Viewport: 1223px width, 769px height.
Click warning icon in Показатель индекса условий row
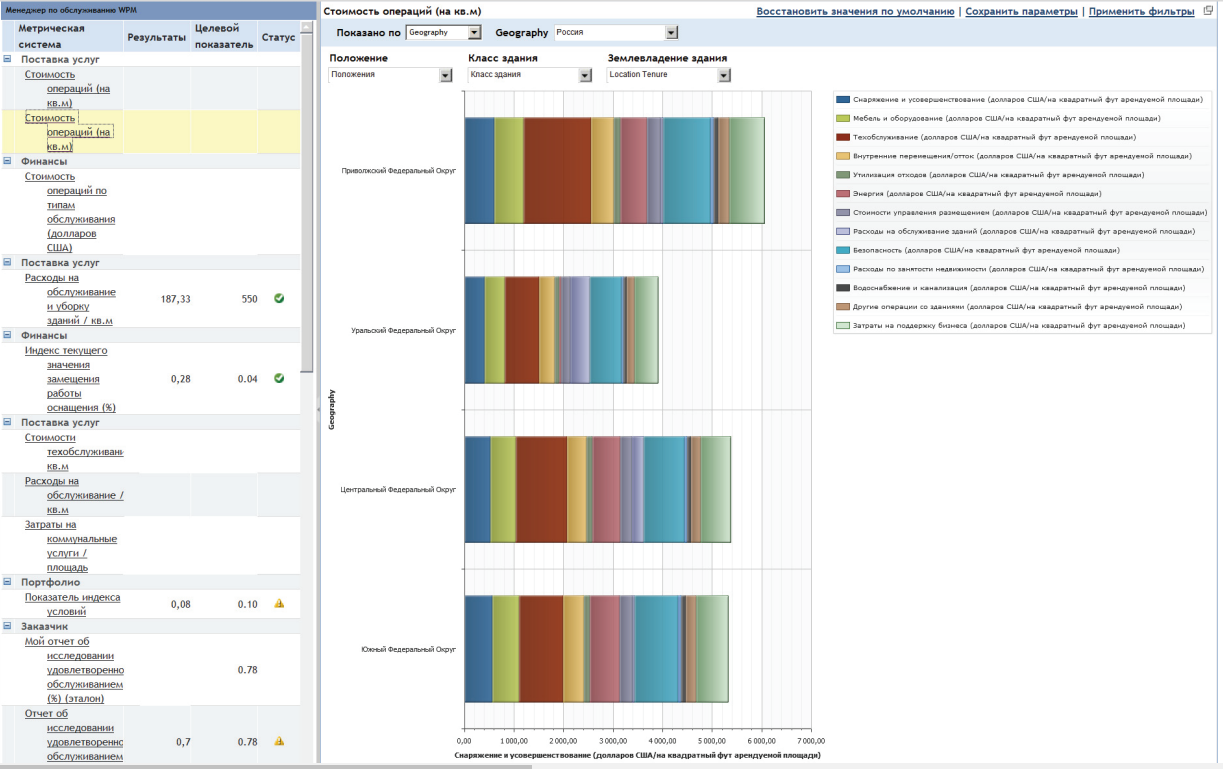click(x=279, y=604)
